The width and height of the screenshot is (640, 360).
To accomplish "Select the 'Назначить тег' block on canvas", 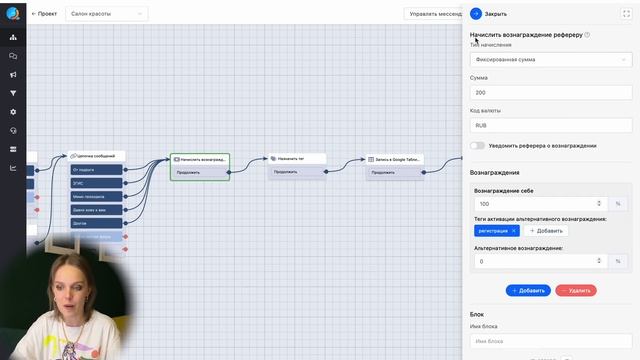I will point(297,159).
